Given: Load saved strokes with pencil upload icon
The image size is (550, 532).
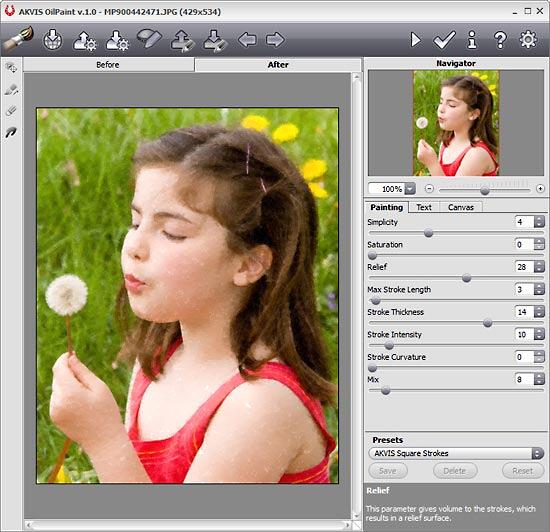Looking at the screenshot, I should 182,41.
